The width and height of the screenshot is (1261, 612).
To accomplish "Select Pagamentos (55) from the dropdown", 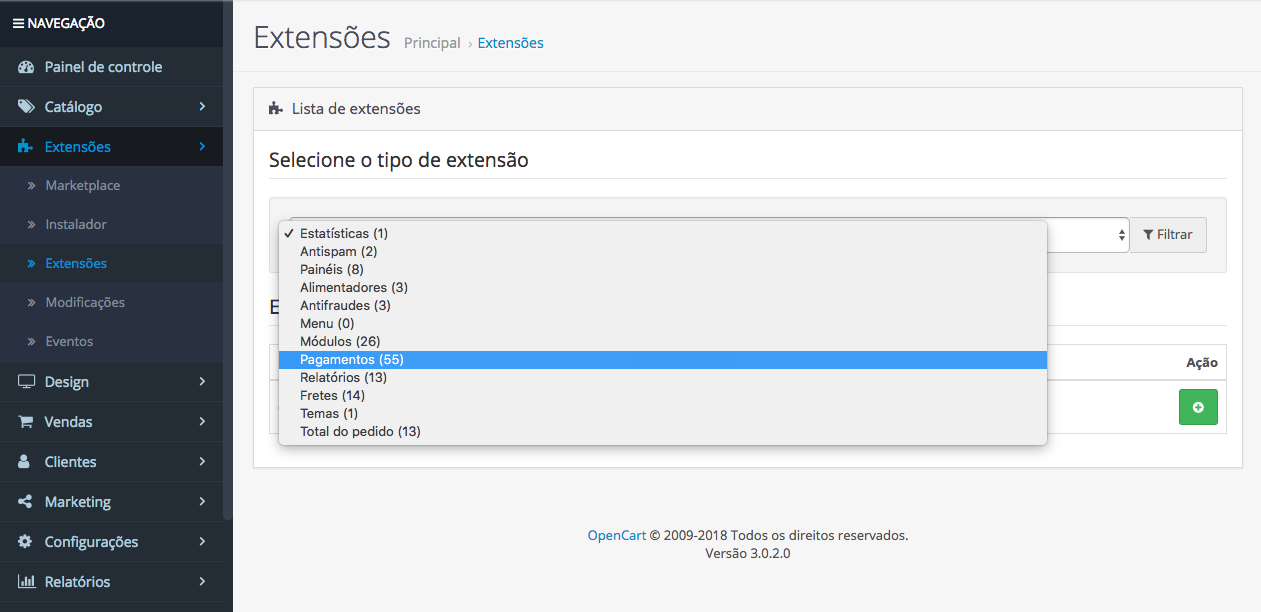I will click(352, 360).
